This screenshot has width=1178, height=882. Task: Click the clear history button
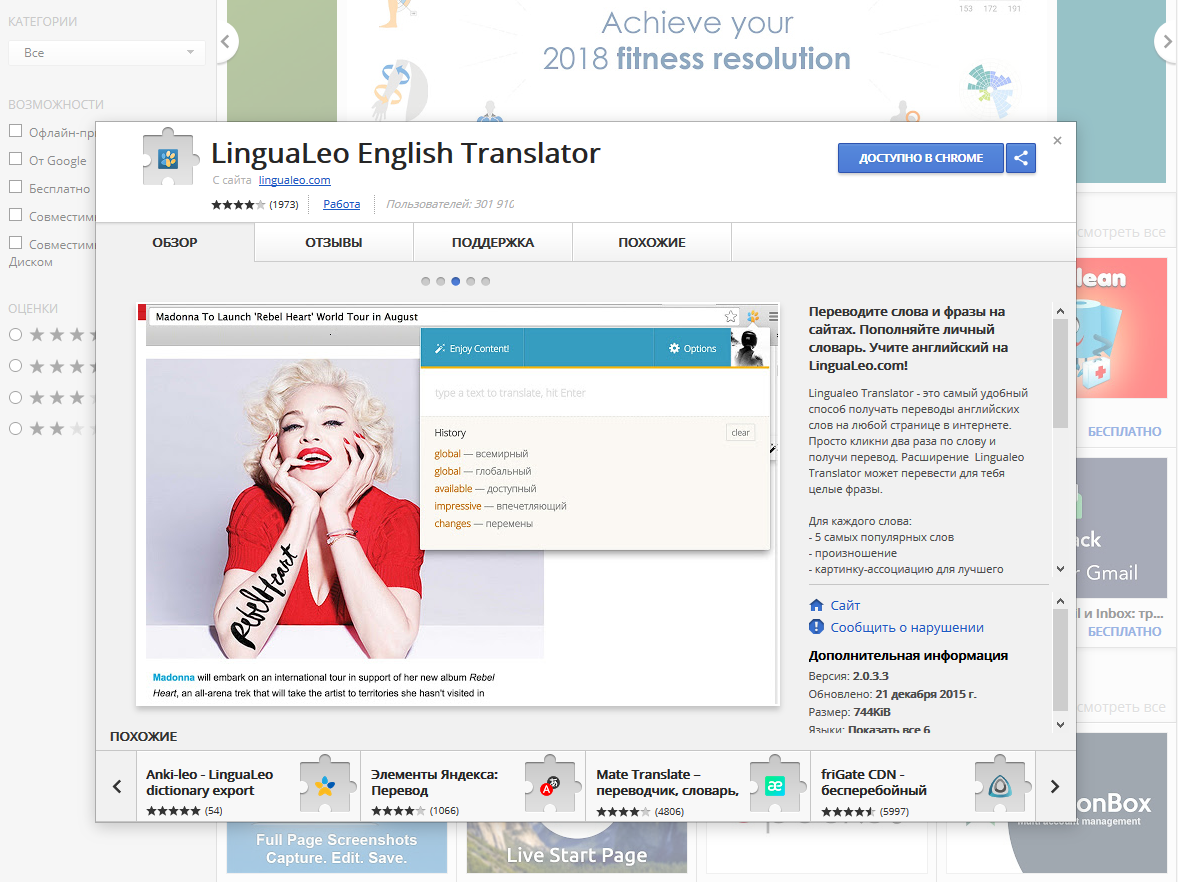tap(741, 433)
